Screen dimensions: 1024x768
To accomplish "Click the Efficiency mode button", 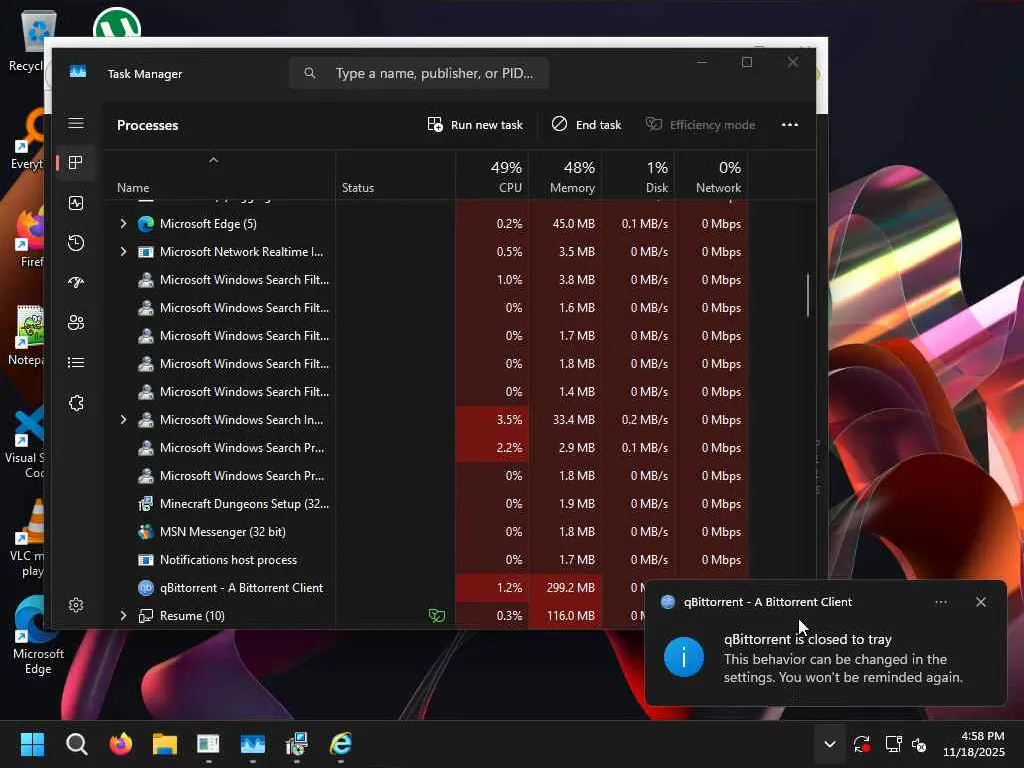I will 700,125.
